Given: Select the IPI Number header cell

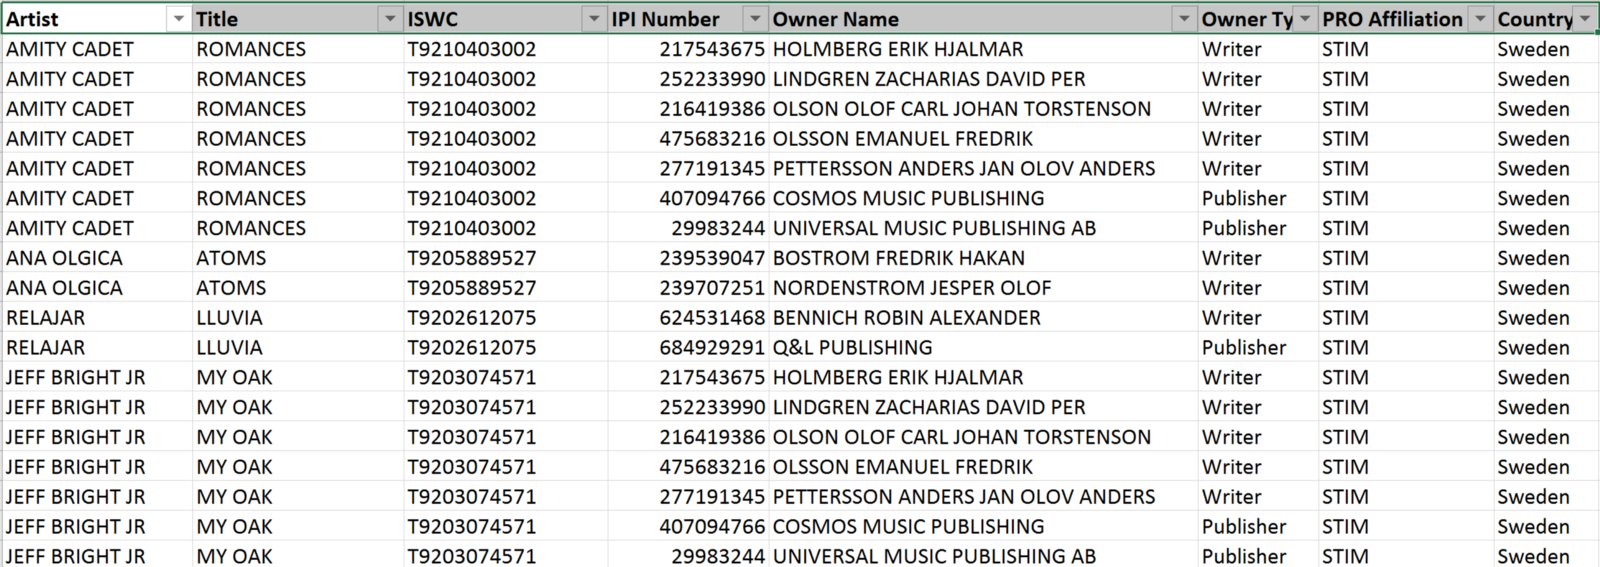Looking at the screenshot, I should [x=689, y=19].
